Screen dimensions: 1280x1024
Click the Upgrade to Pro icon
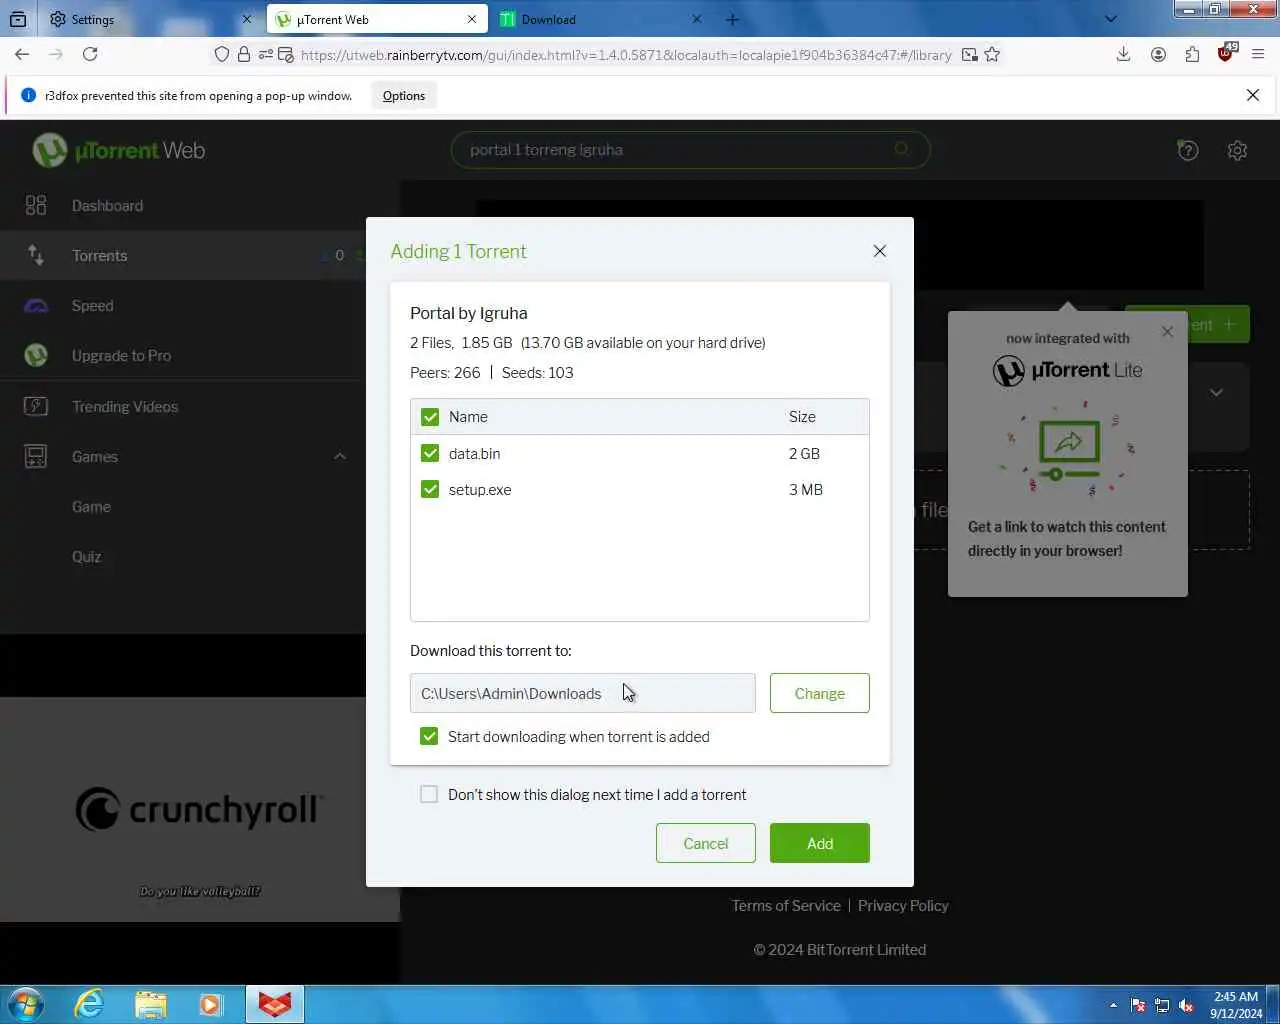pyautogui.click(x=36, y=355)
